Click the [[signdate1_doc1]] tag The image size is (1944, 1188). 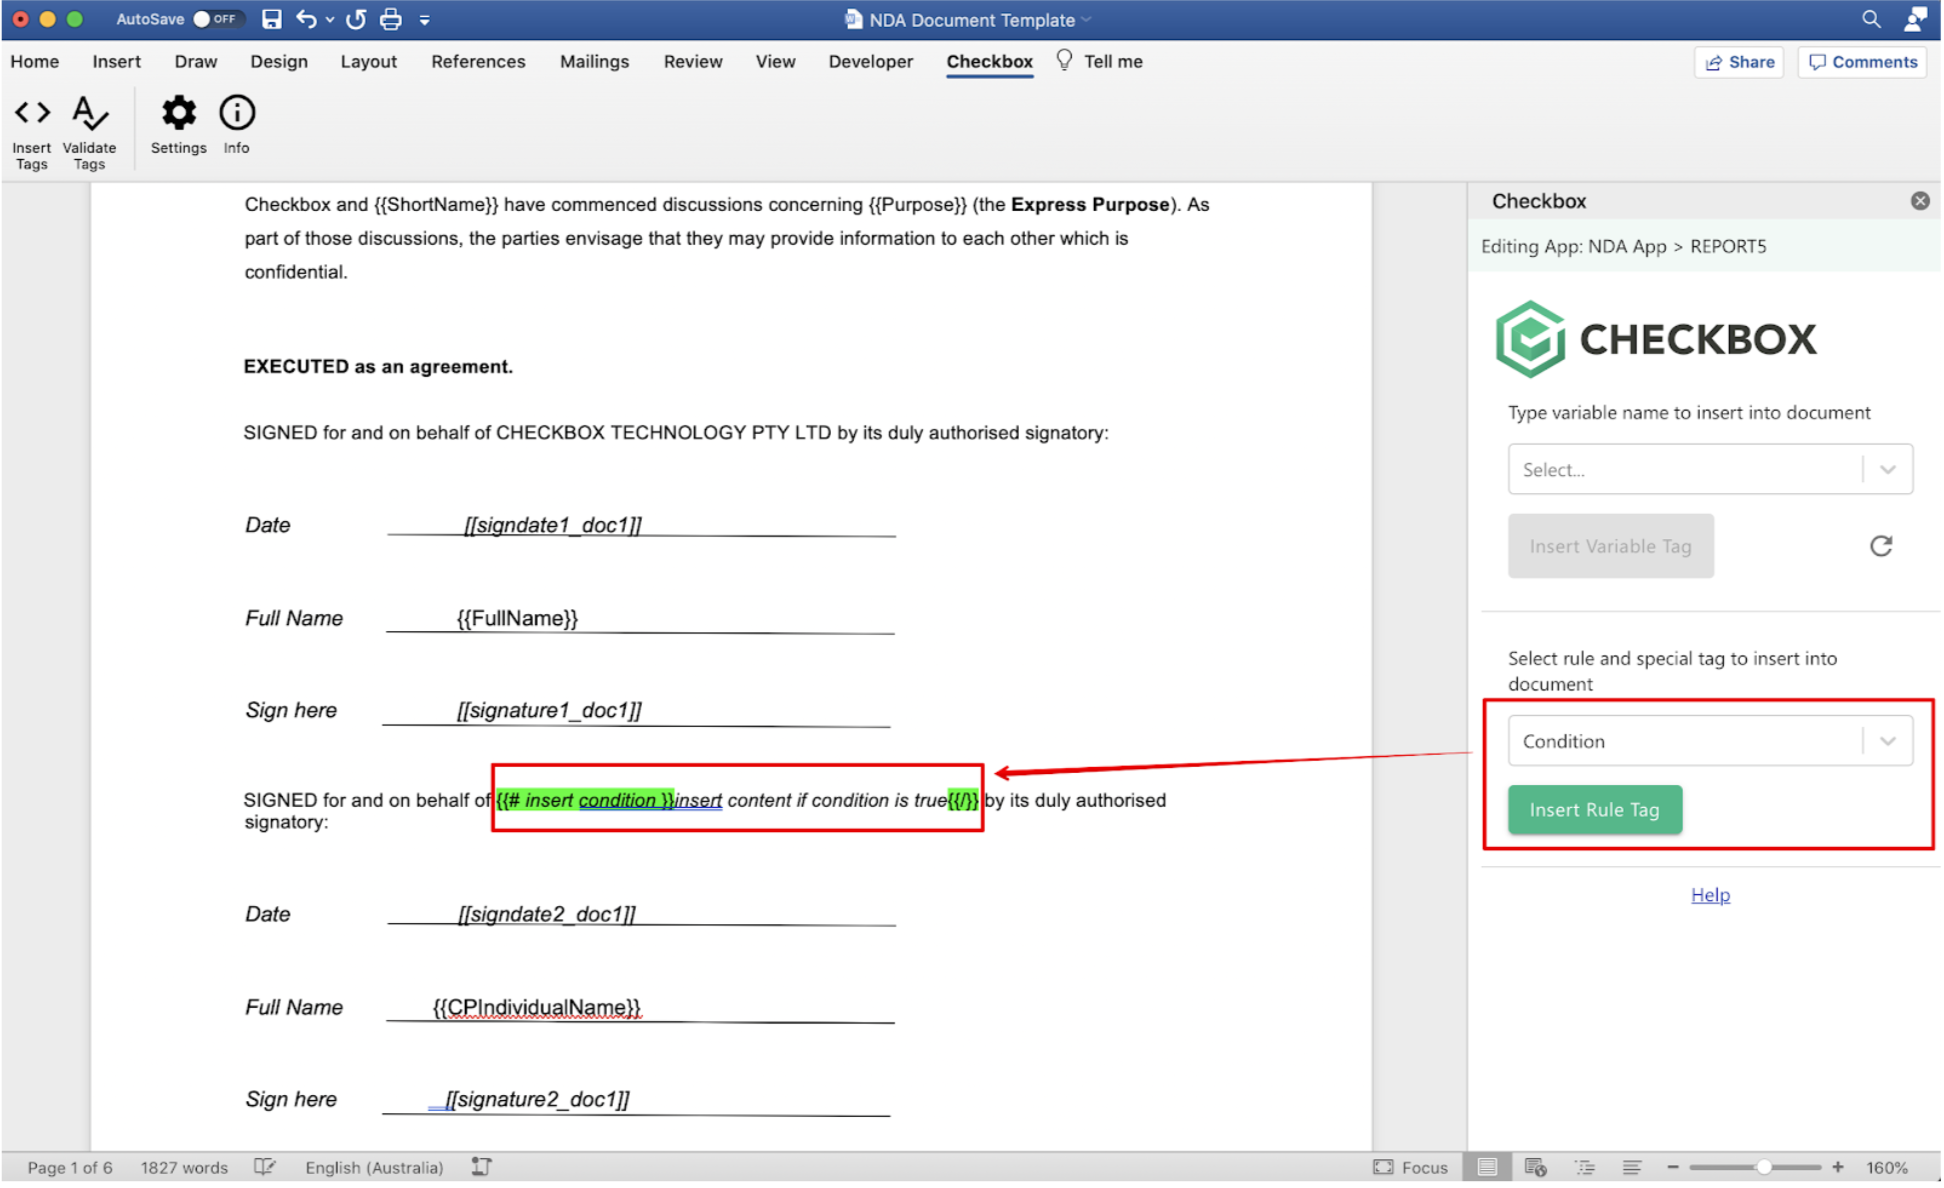tap(552, 525)
